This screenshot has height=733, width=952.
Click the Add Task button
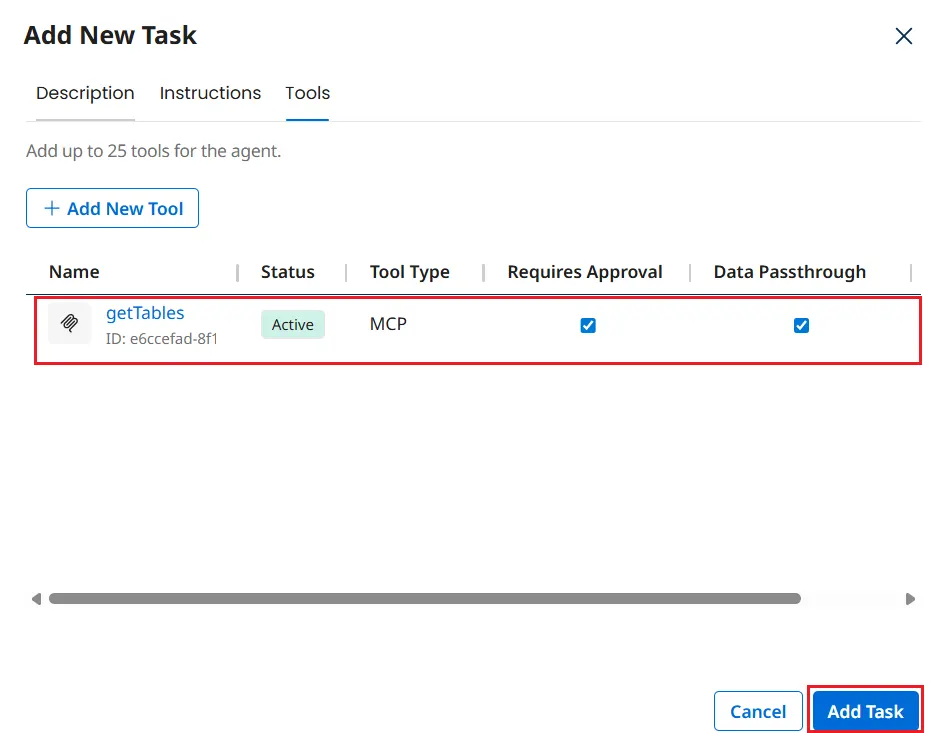(x=865, y=711)
